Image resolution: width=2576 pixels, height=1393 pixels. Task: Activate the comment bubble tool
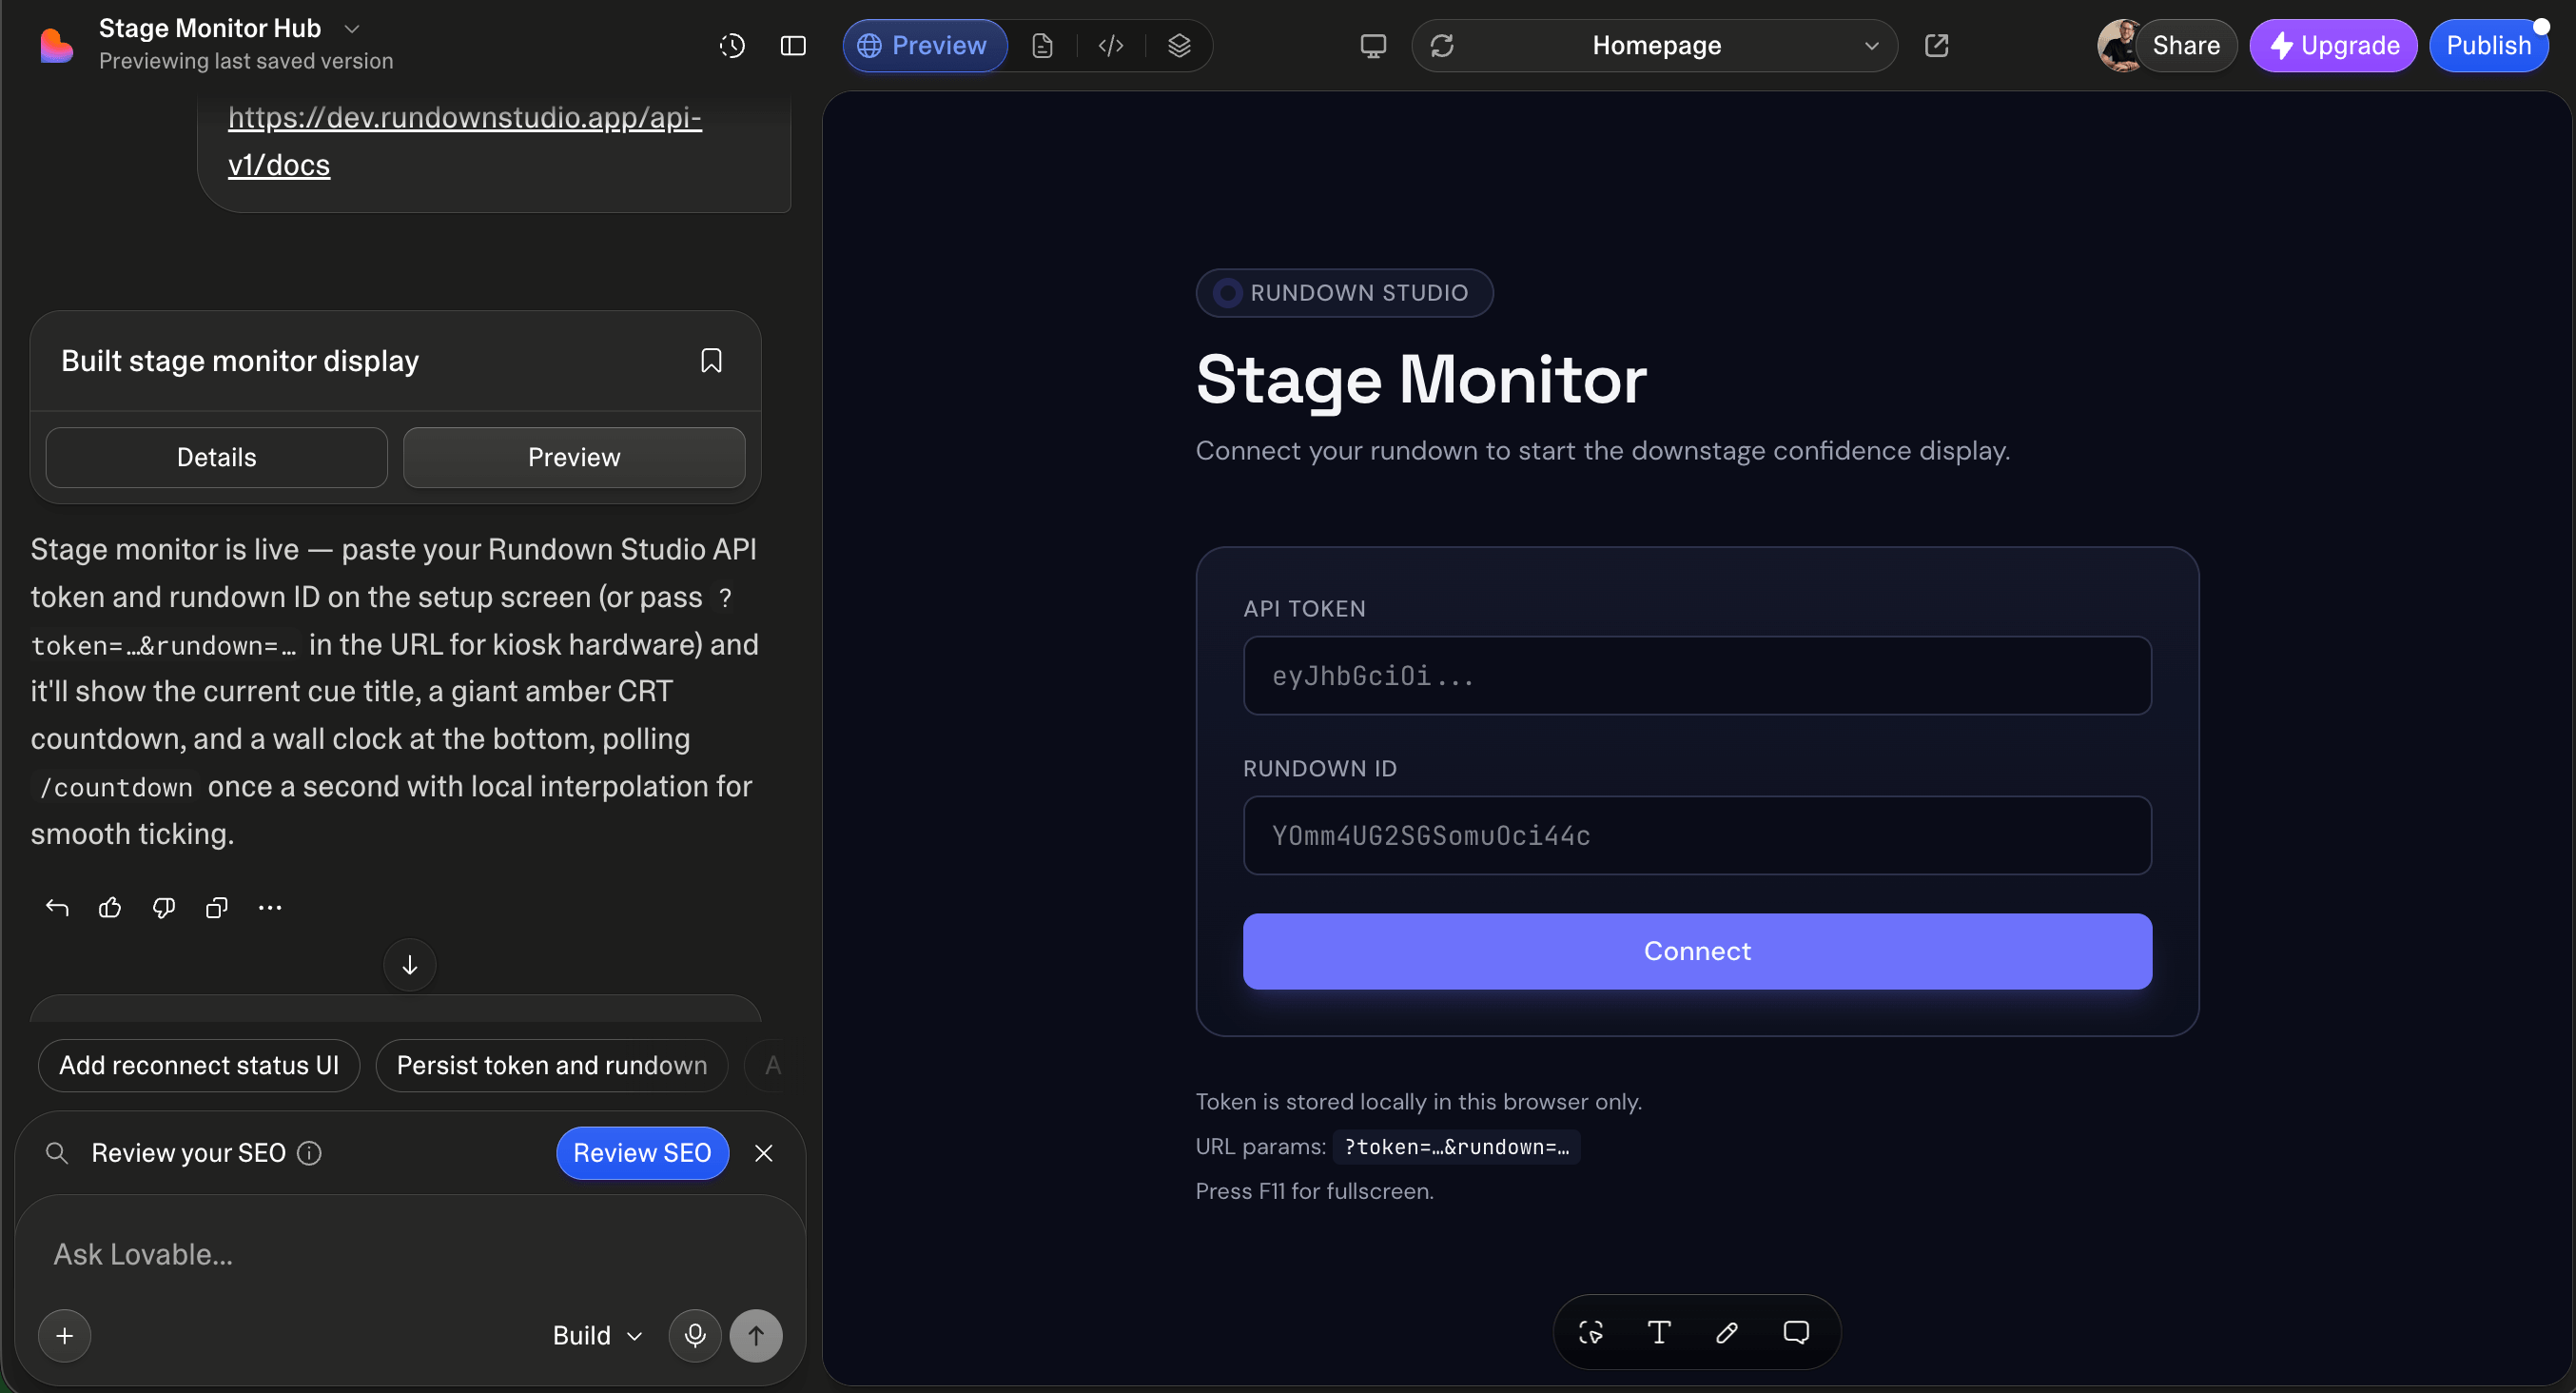1796,1332
